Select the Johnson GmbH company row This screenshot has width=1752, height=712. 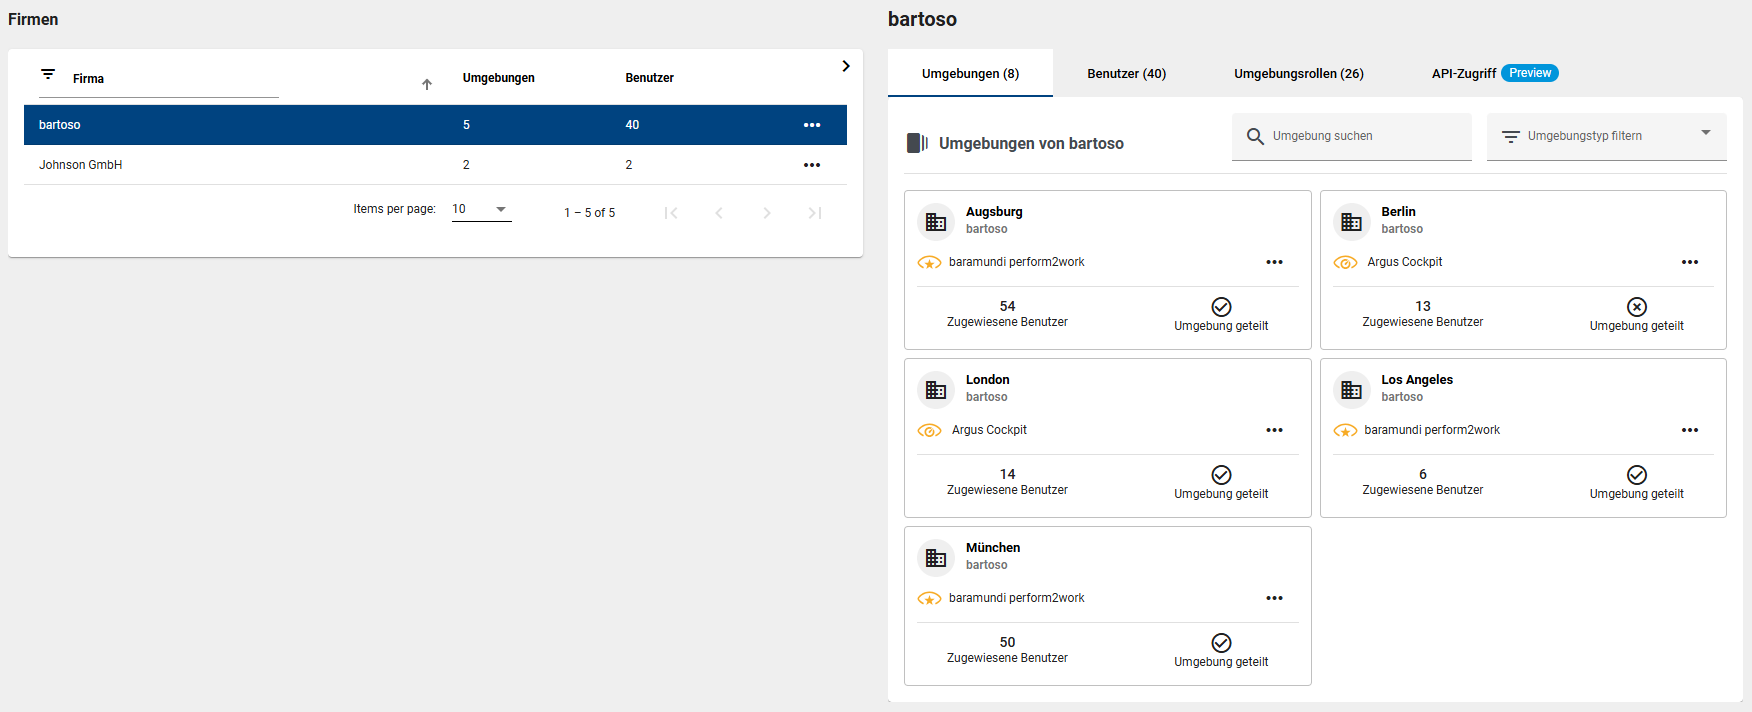80,165
